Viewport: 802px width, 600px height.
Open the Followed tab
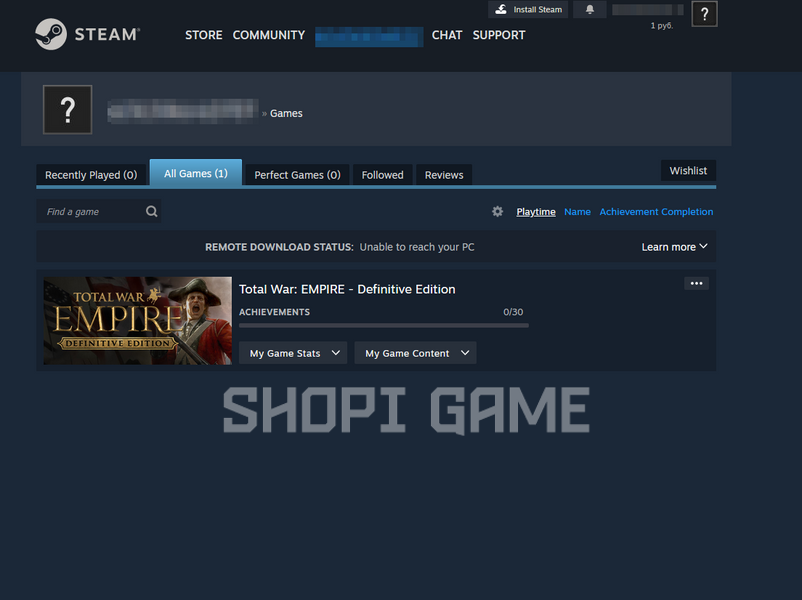(383, 175)
